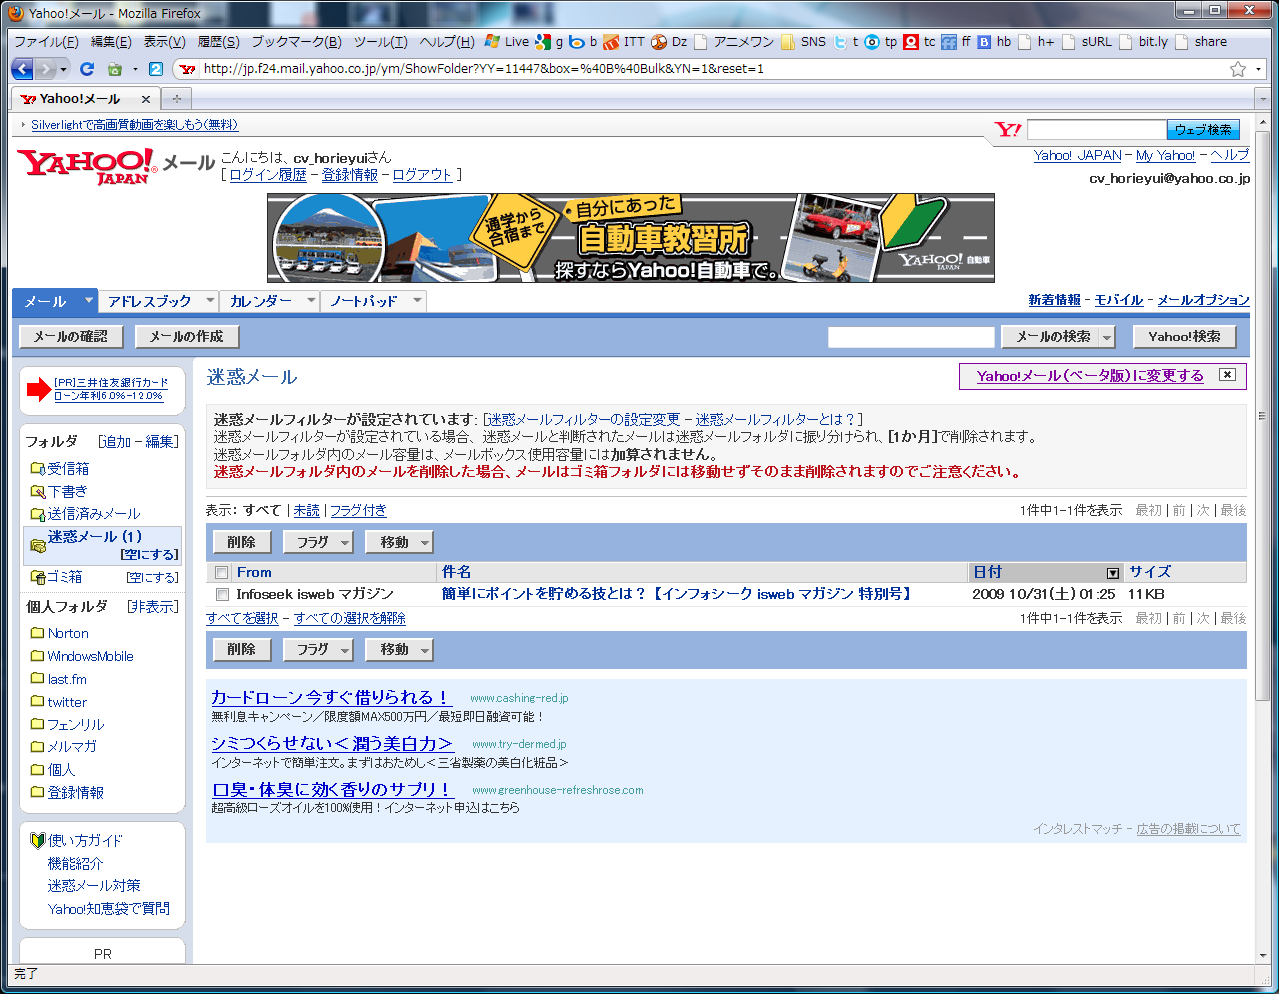The height and width of the screenshot is (994, 1279).
Task: Open the 受信箱 folder
Action: point(68,468)
